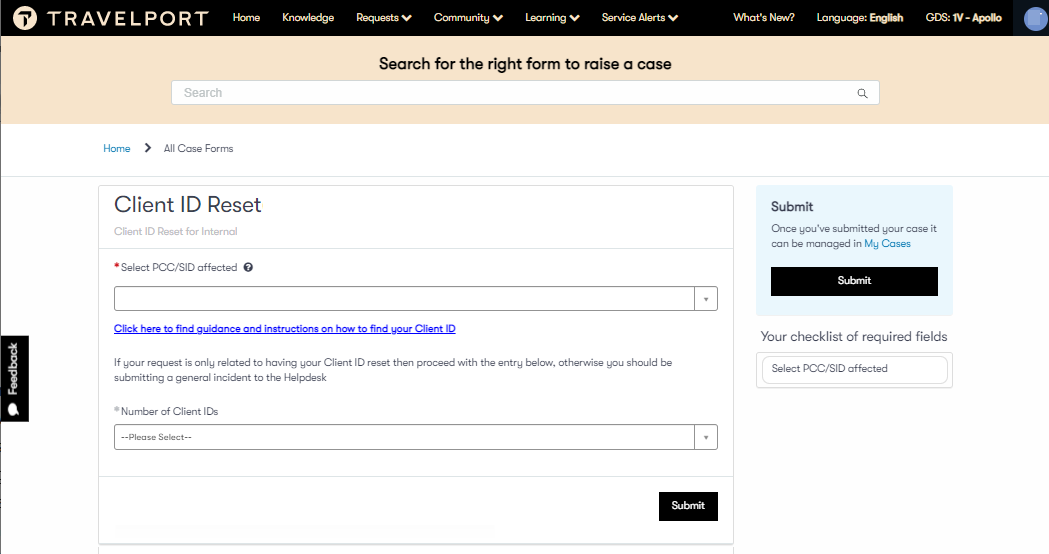The width and height of the screenshot is (1049, 554).
Task: Click the help icon beside PCC/SID affected
Action: [248, 268]
